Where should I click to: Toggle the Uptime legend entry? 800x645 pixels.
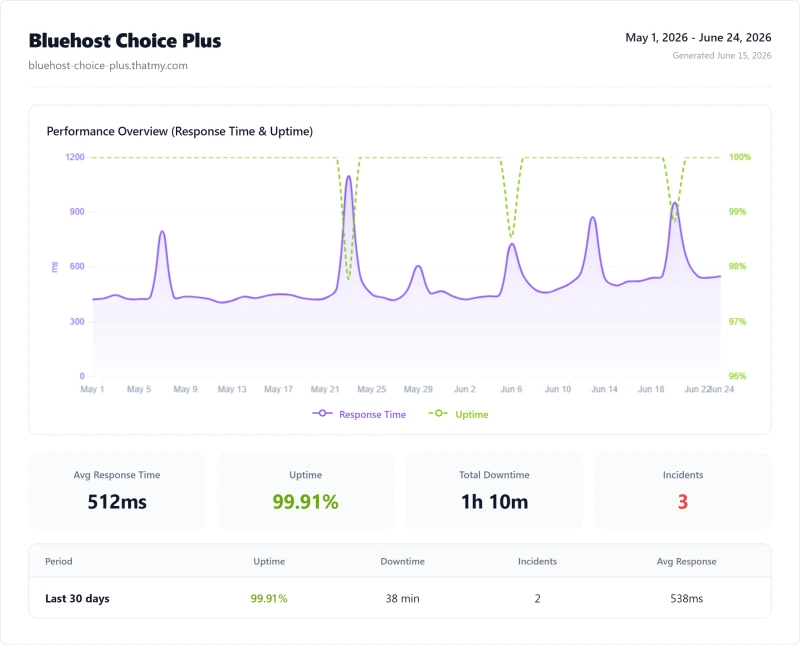458,414
